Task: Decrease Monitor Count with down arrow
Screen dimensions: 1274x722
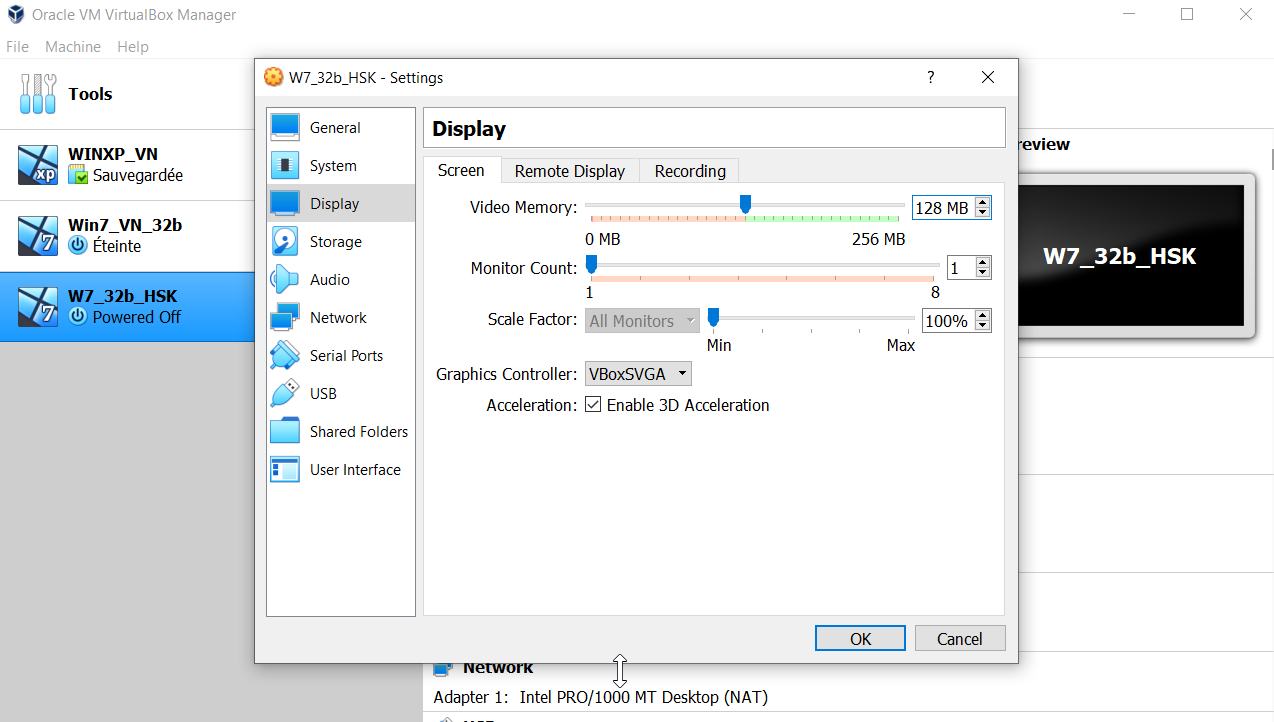Action: 983,273
